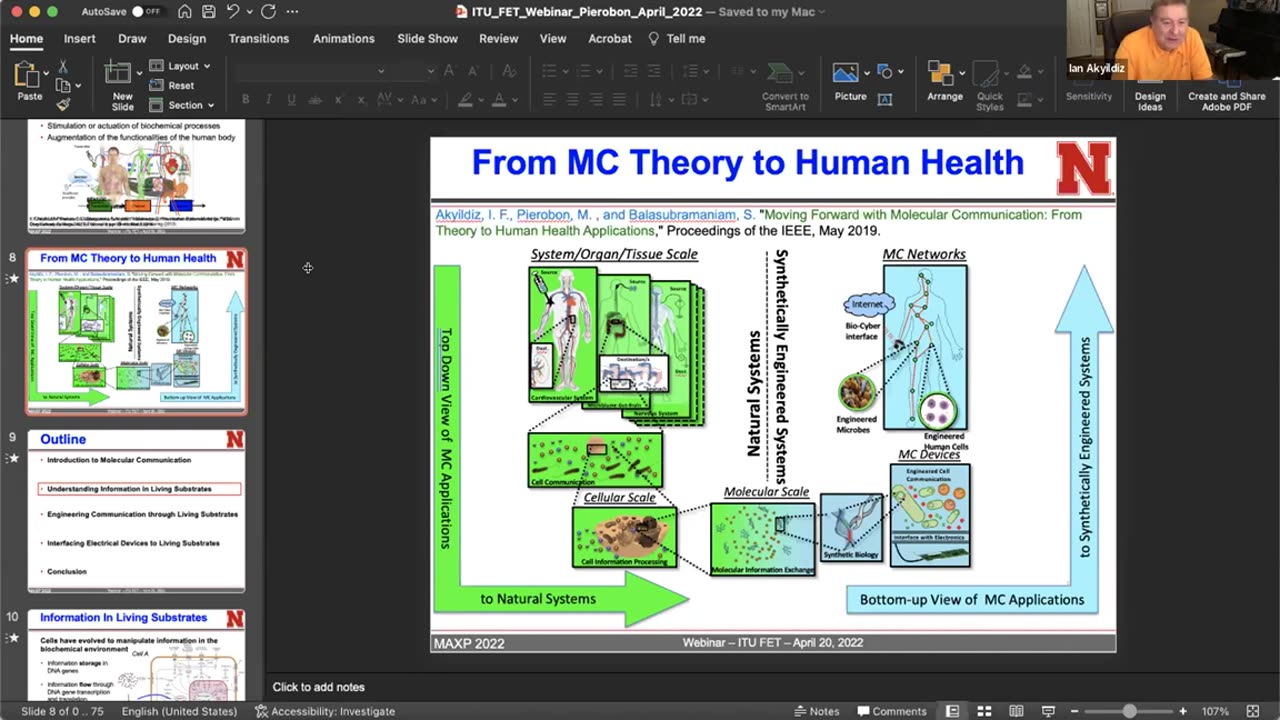Click the Cut scissors icon
This screenshot has width=1280, height=720.
[63, 66]
